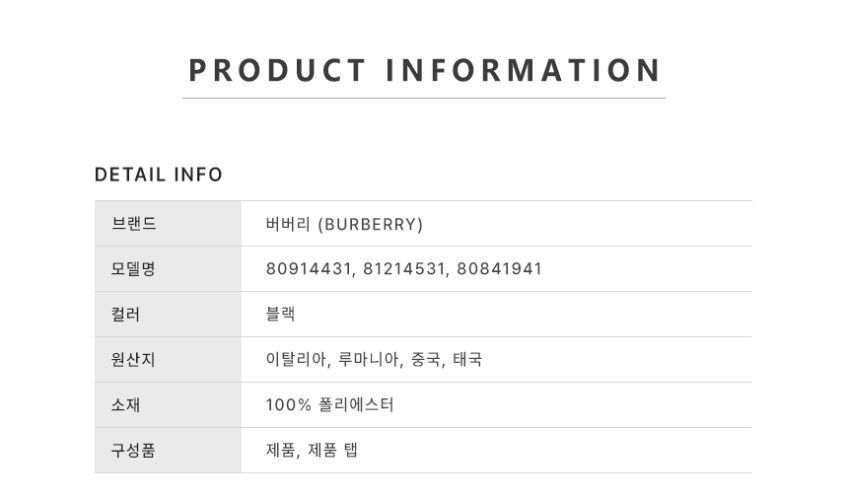Click the divider line under the title

(x=424, y=98)
